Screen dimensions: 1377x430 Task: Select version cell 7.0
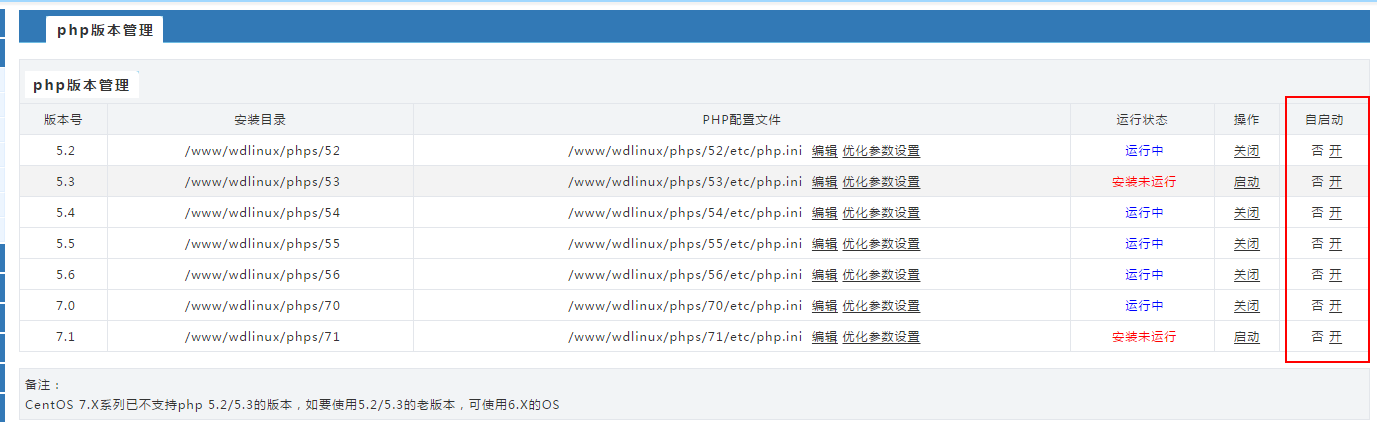[65, 306]
